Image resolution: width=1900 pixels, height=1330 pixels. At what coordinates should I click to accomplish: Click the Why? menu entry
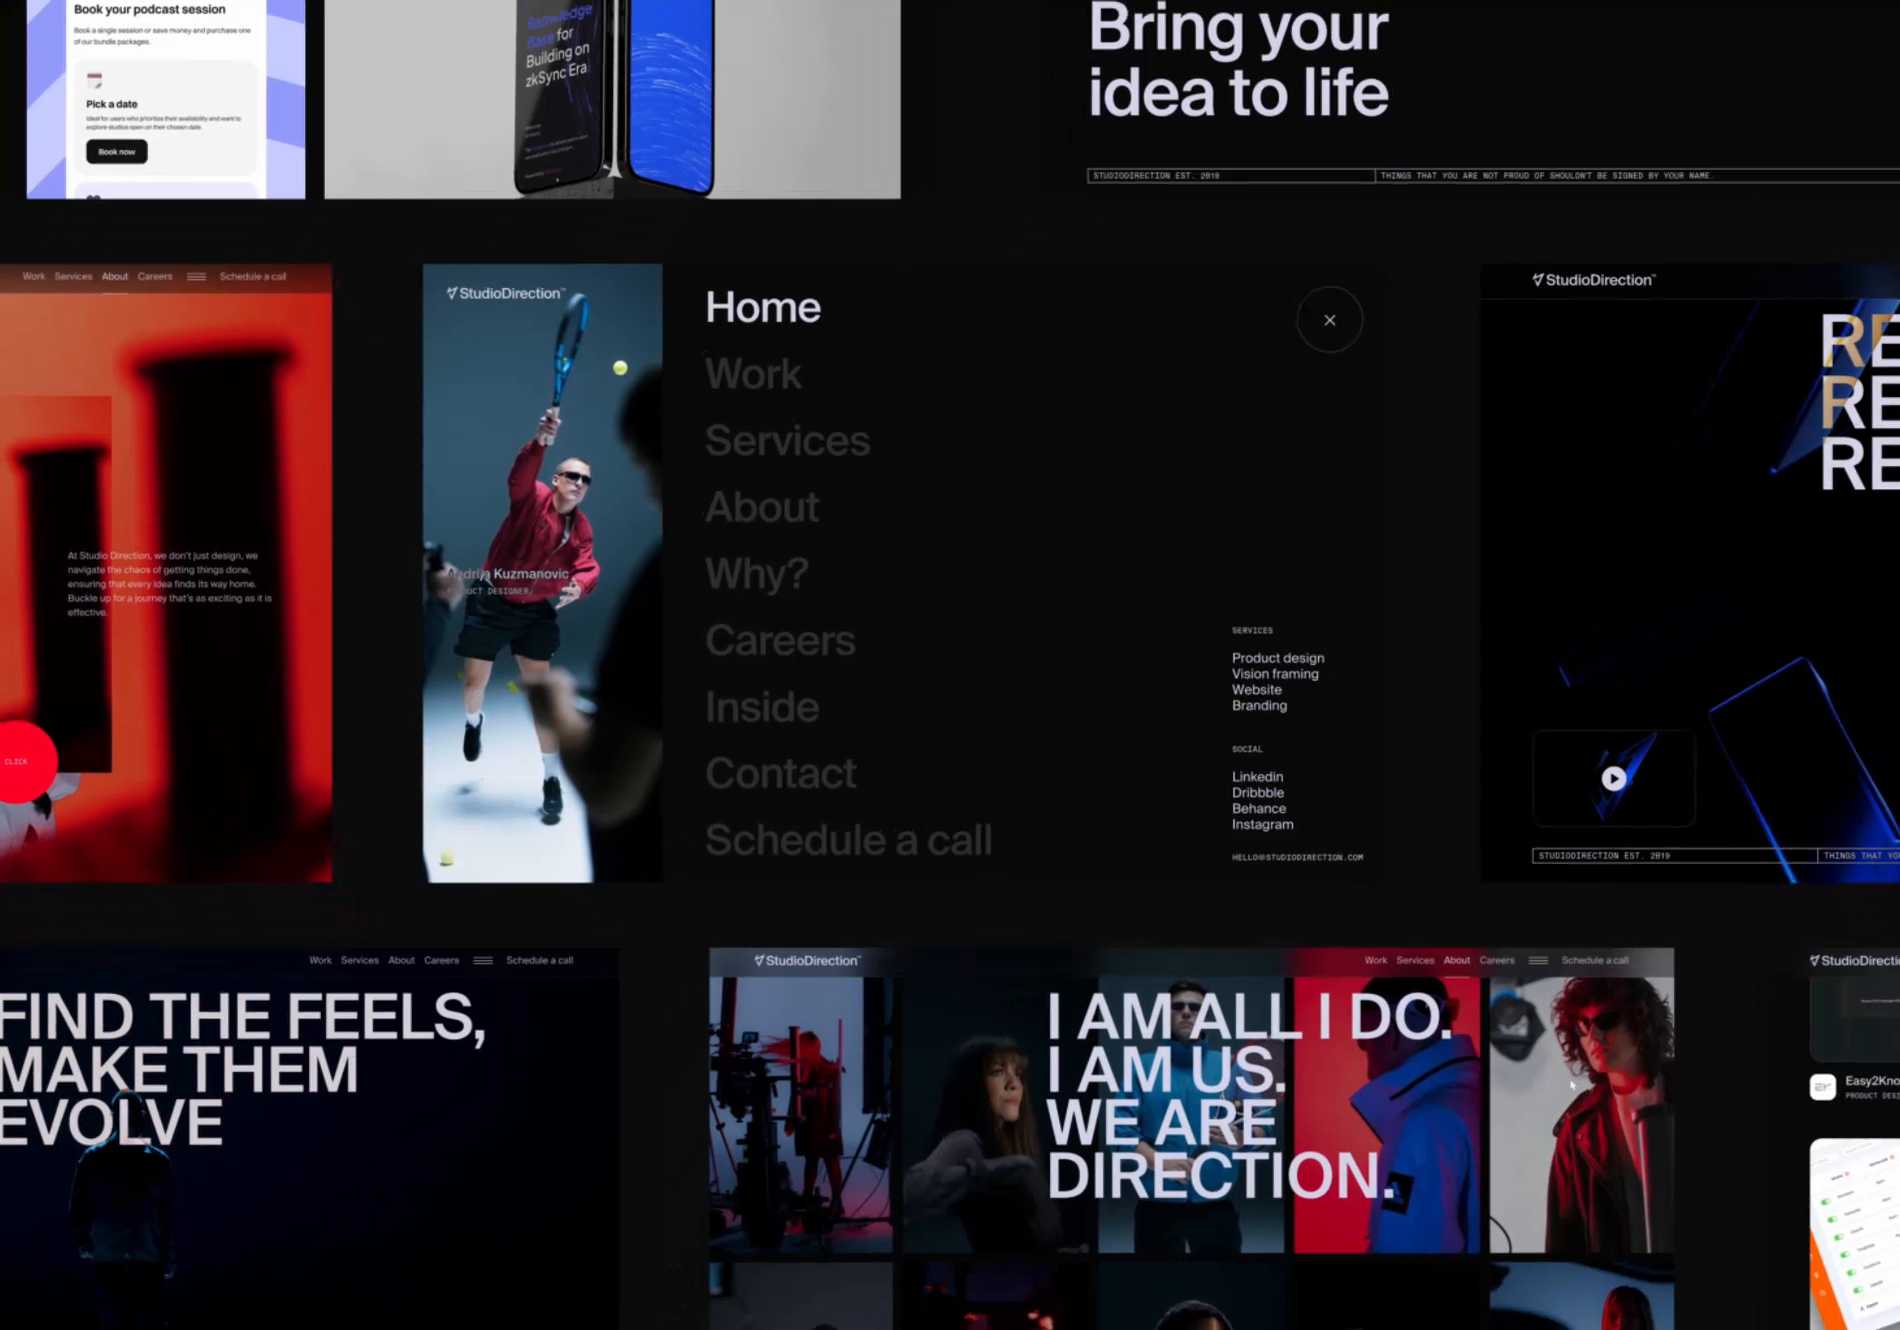tap(756, 573)
